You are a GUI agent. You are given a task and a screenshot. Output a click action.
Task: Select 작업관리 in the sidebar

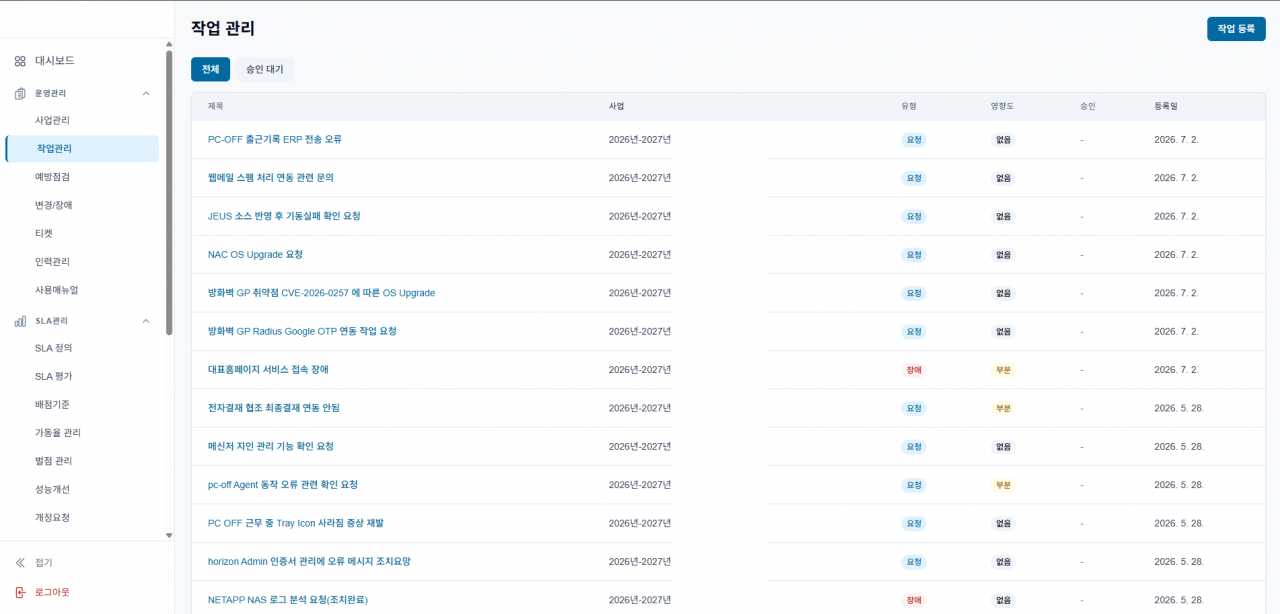(82, 148)
